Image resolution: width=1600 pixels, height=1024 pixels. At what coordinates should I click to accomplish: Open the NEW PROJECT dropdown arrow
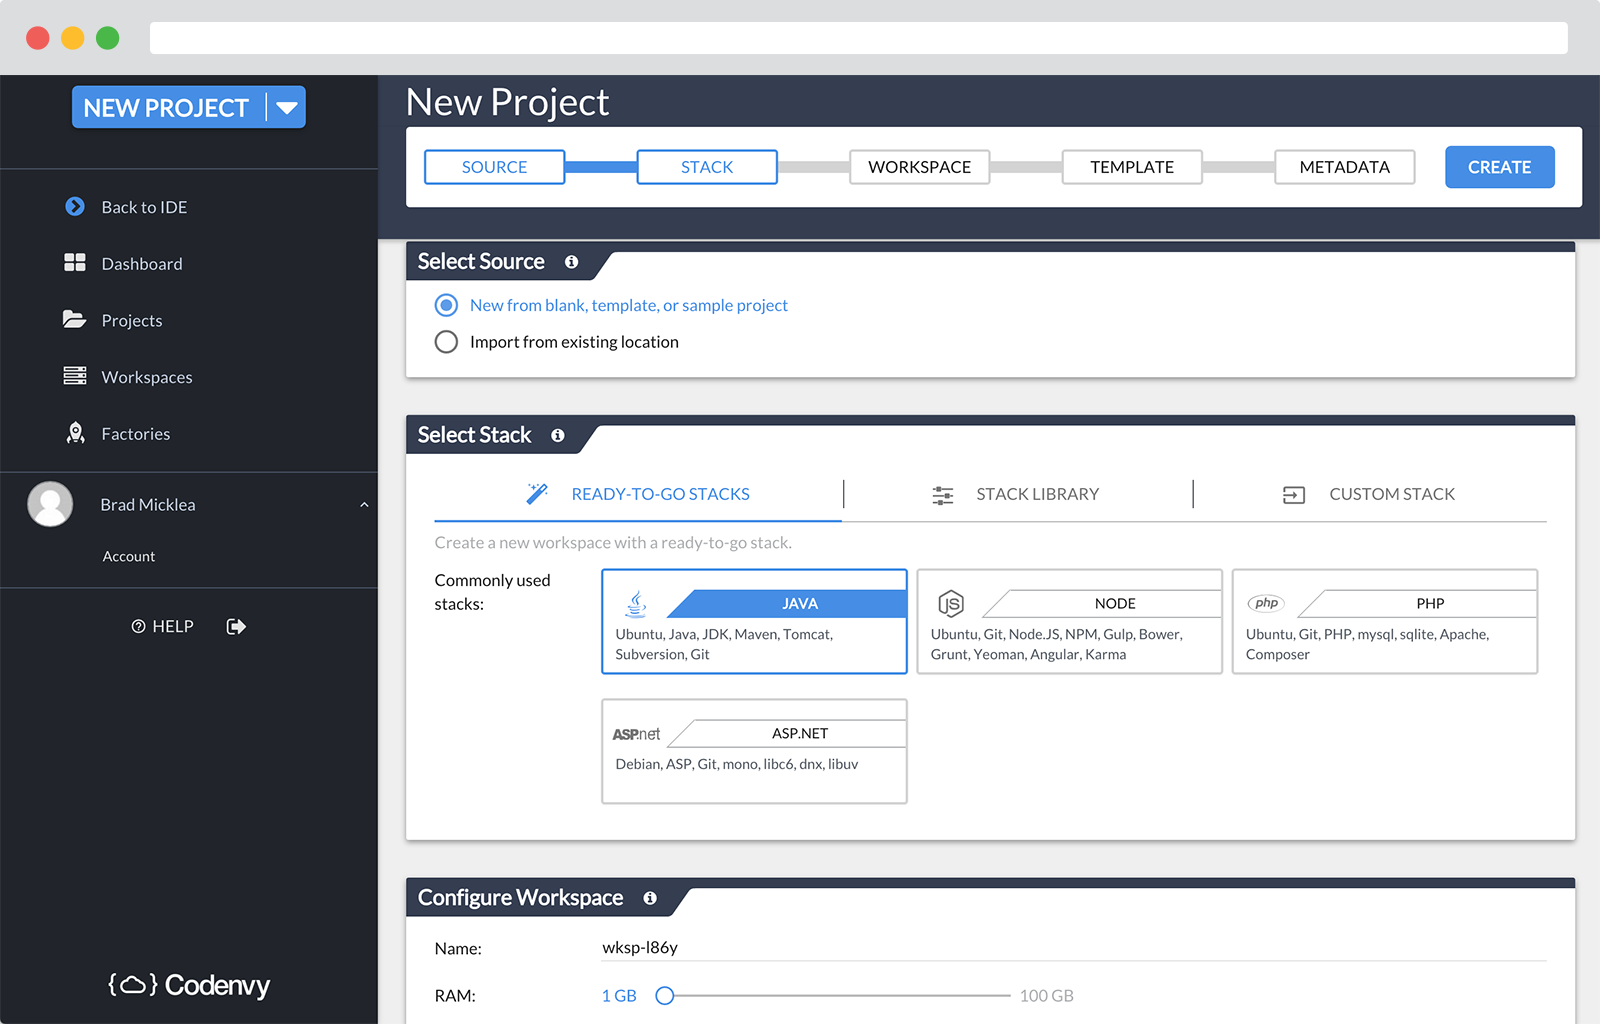(288, 107)
